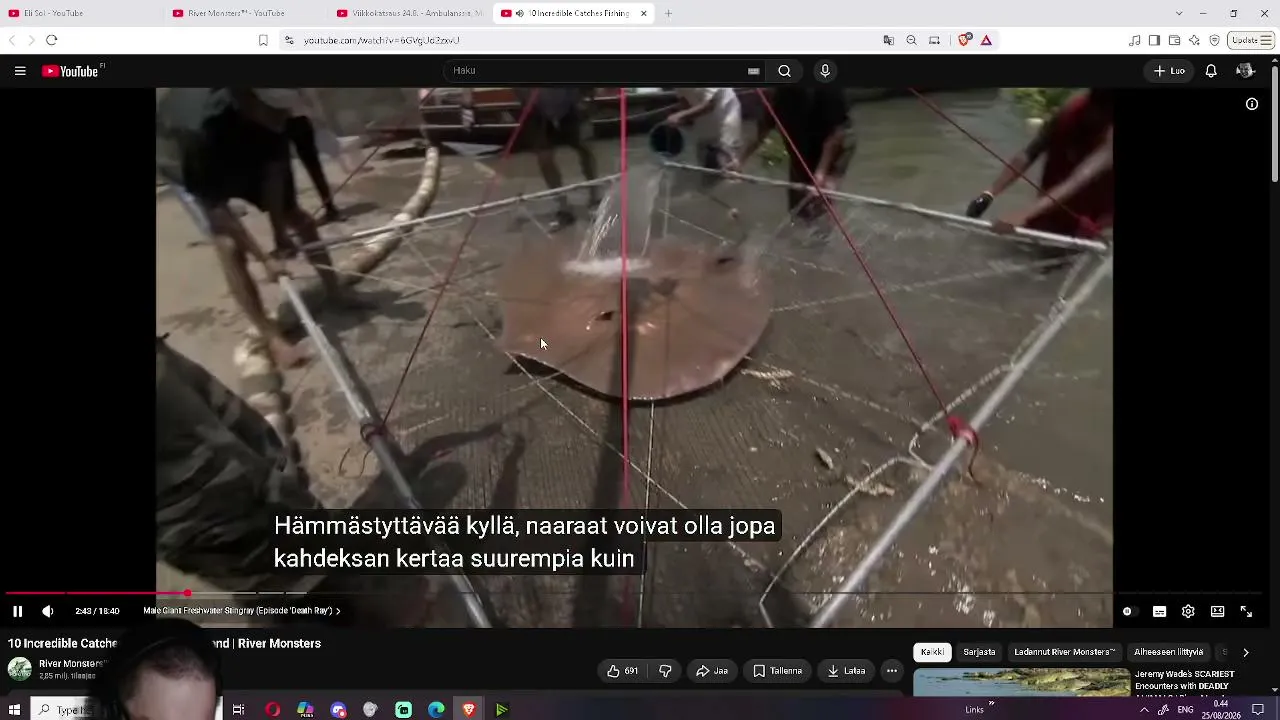The width and height of the screenshot is (1280, 720).
Task: Show next filter chips with the arrow
Action: tap(1245, 652)
